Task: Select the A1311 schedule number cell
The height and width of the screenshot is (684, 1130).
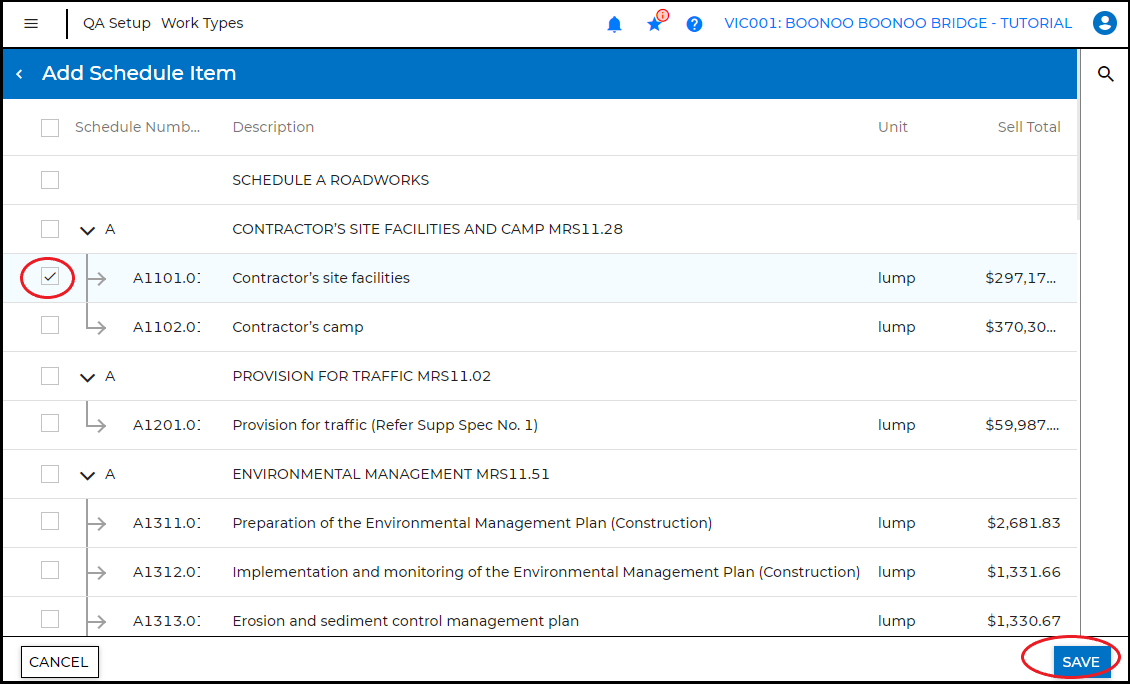Action: point(166,523)
